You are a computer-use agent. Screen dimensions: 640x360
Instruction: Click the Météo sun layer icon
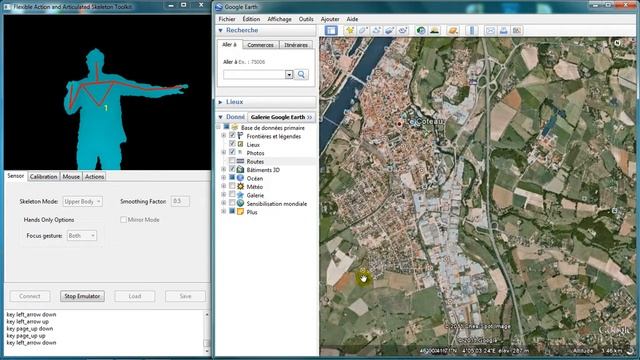pos(240,187)
